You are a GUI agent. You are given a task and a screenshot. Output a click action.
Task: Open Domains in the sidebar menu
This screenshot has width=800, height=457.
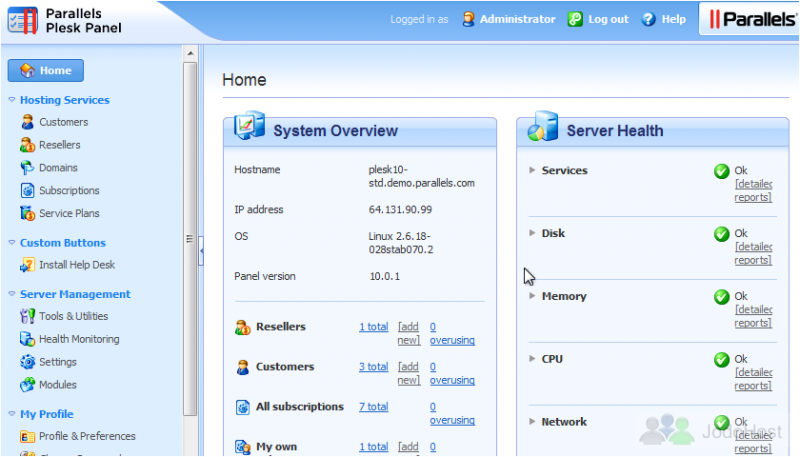58,167
